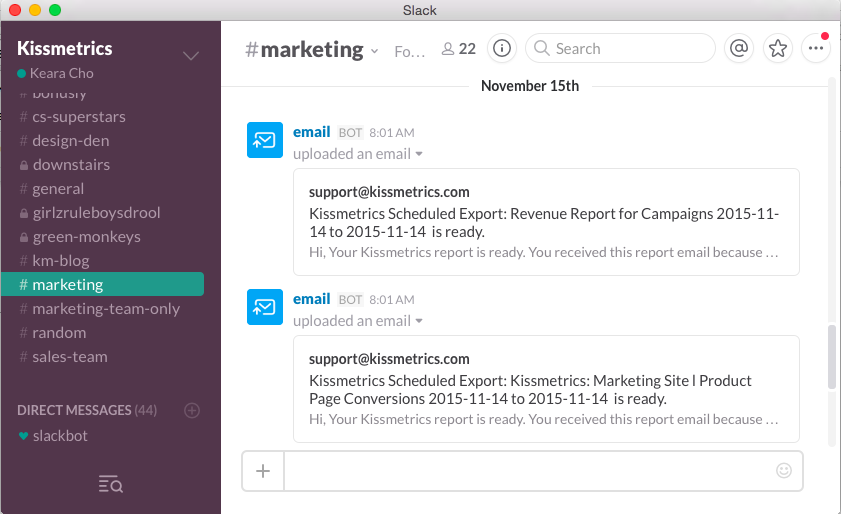Viewport: 841px width, 514px height.
Task: Click the message pane scrollbar thumb
Action: pyautogui.click(x=832, y=357)
